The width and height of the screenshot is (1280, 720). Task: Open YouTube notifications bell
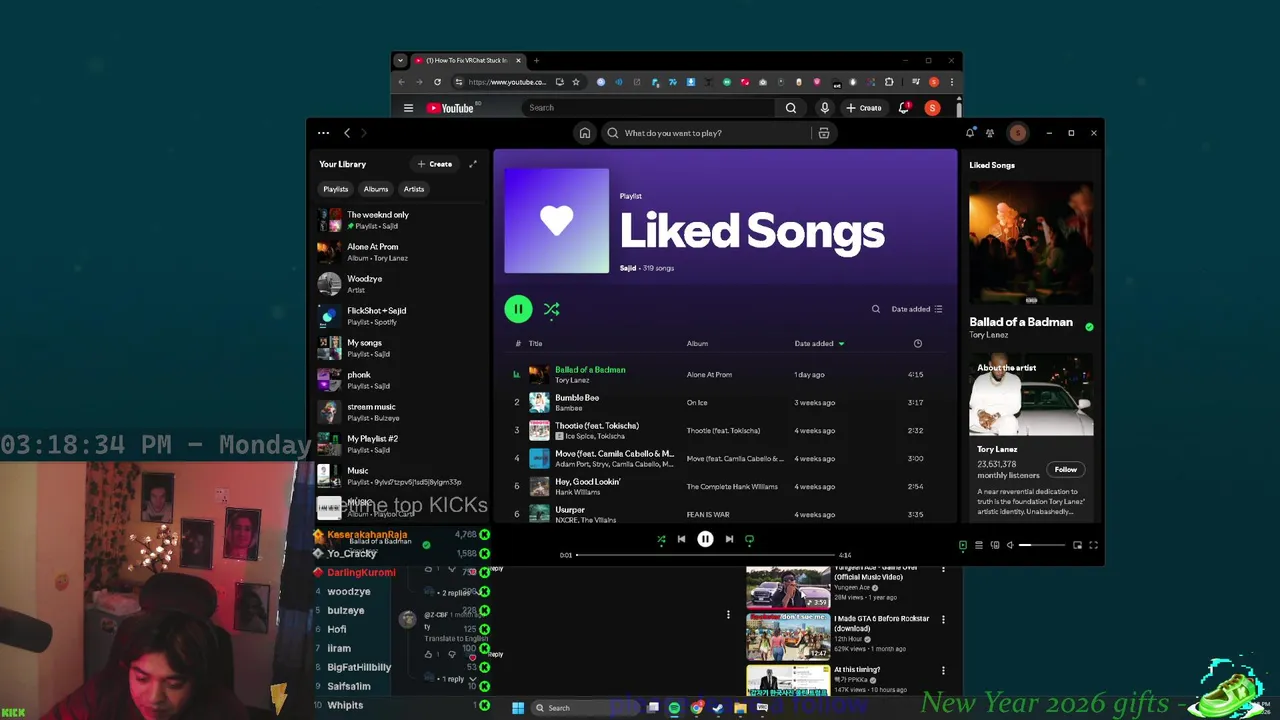click(x=904, y=108)
